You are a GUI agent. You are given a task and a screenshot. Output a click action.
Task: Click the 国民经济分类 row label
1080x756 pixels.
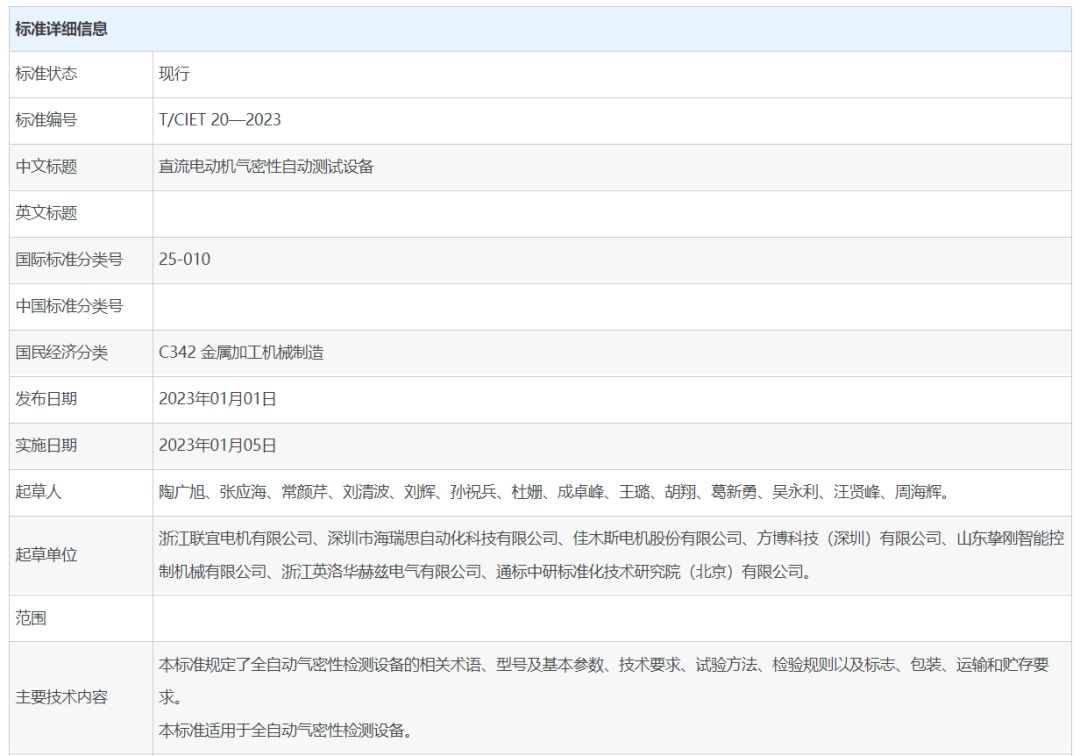[61, 352]
